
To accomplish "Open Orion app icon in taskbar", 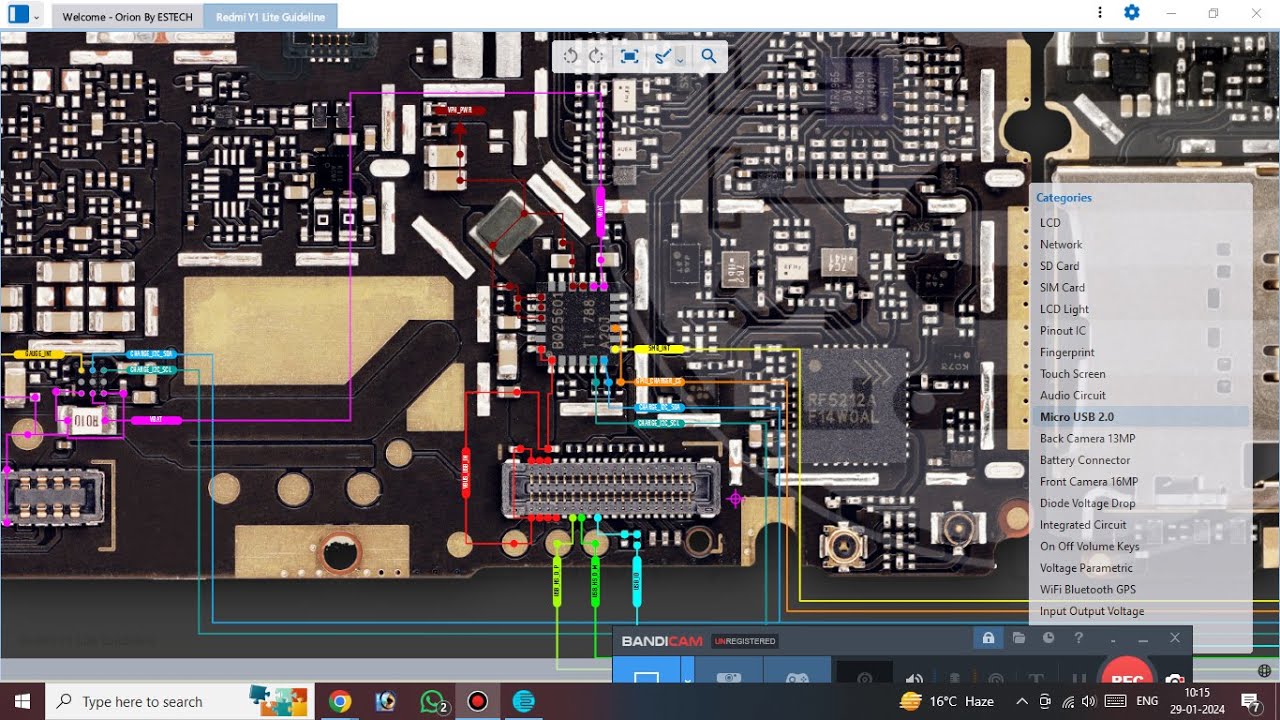I will pyautogui.click(x=524, y=702).
